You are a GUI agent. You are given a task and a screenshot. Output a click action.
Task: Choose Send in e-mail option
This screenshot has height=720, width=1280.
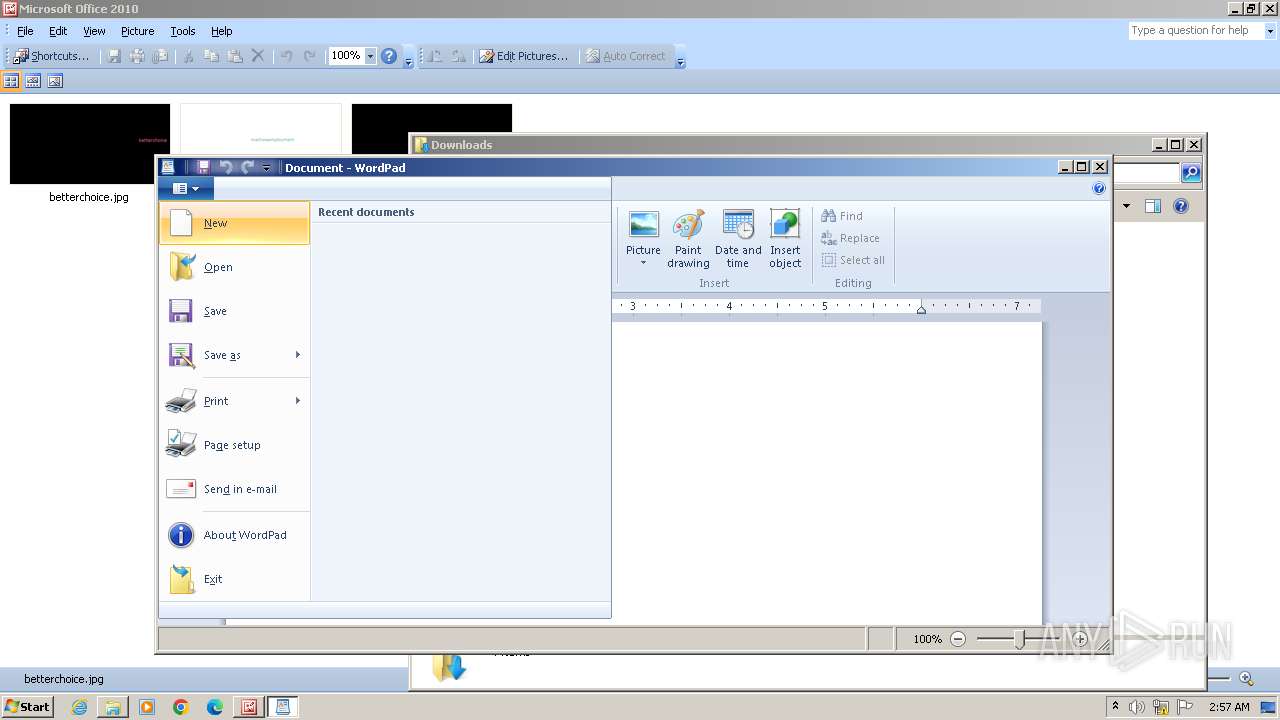[234, 489]
